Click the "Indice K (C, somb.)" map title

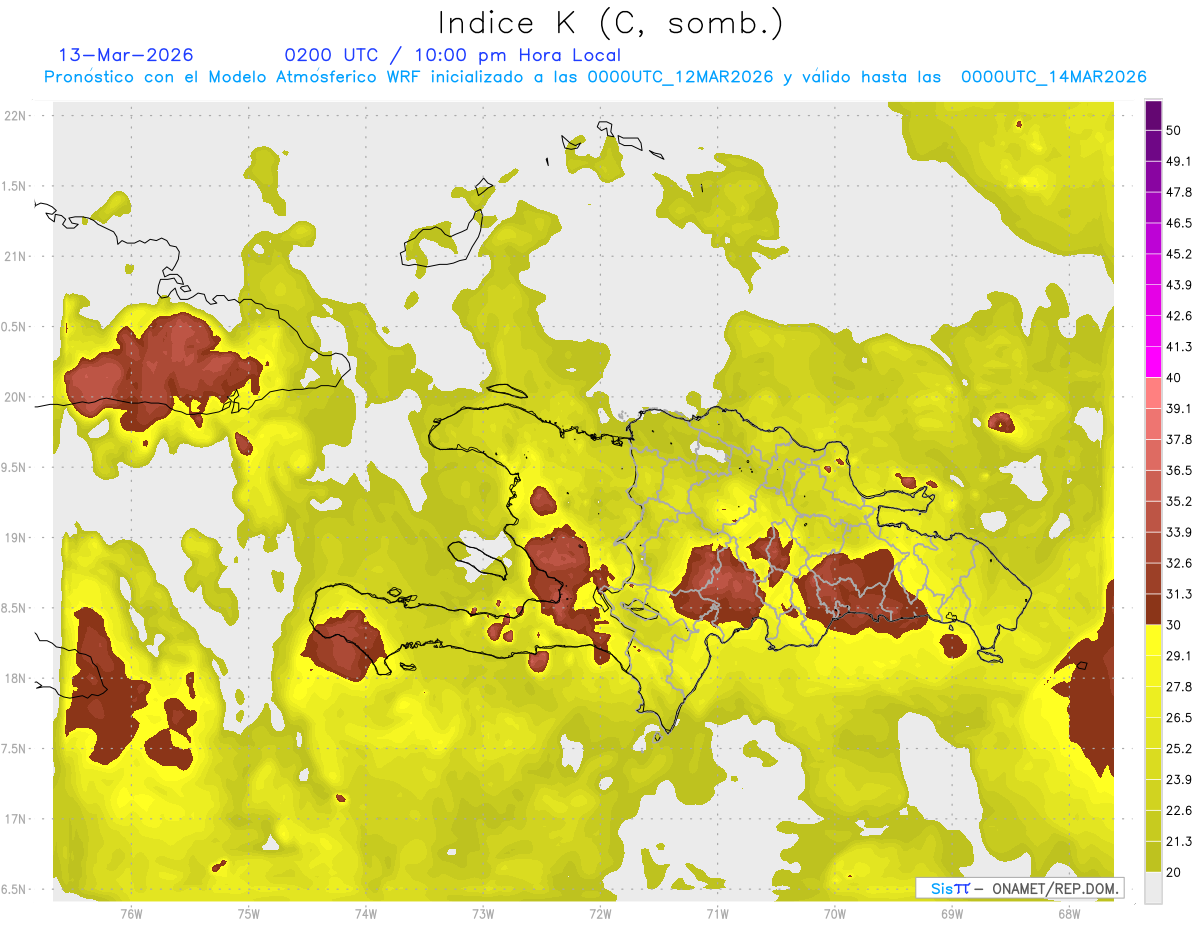[610, 23]
